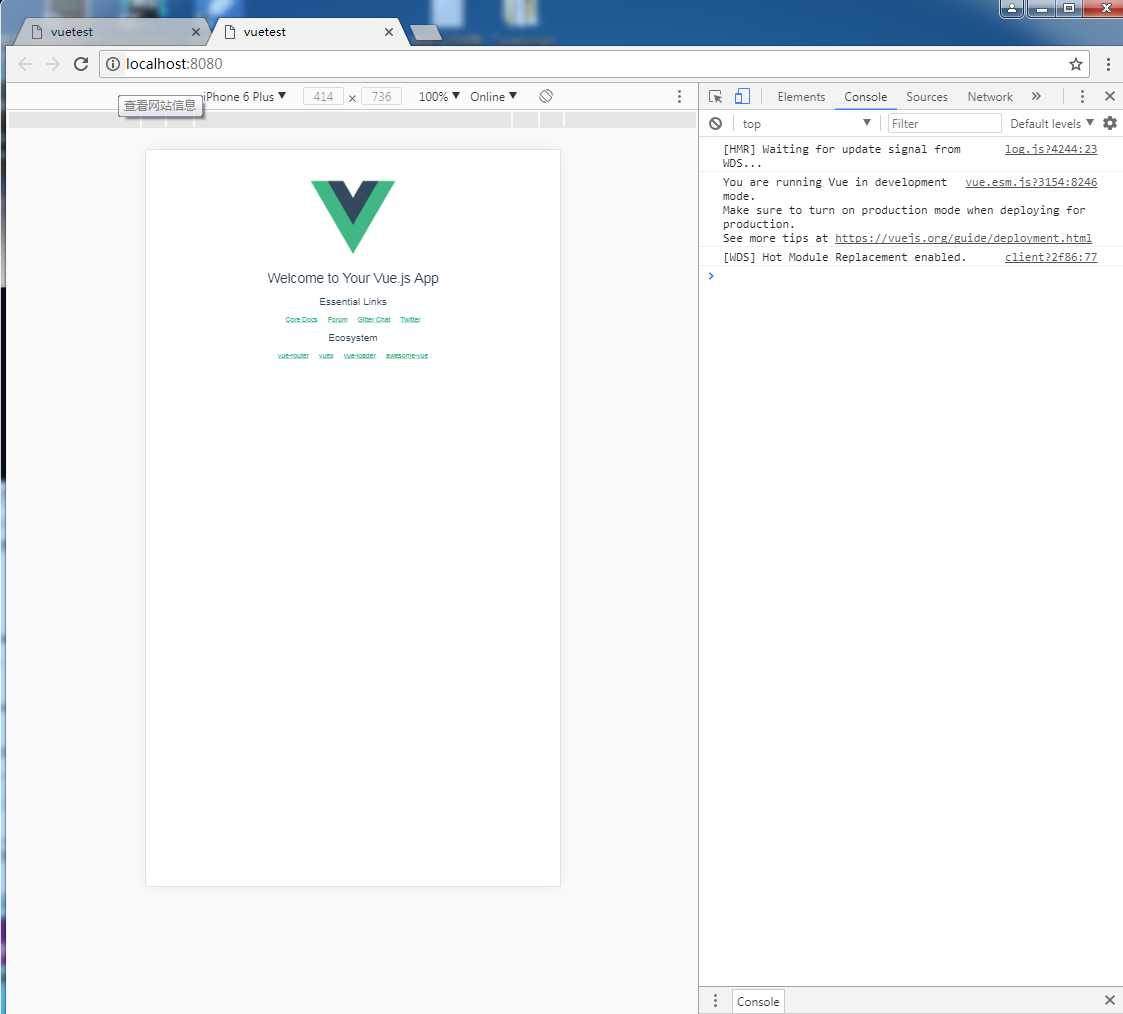Follow the vuejs.org deployment guide link

(x=963, y=238)
